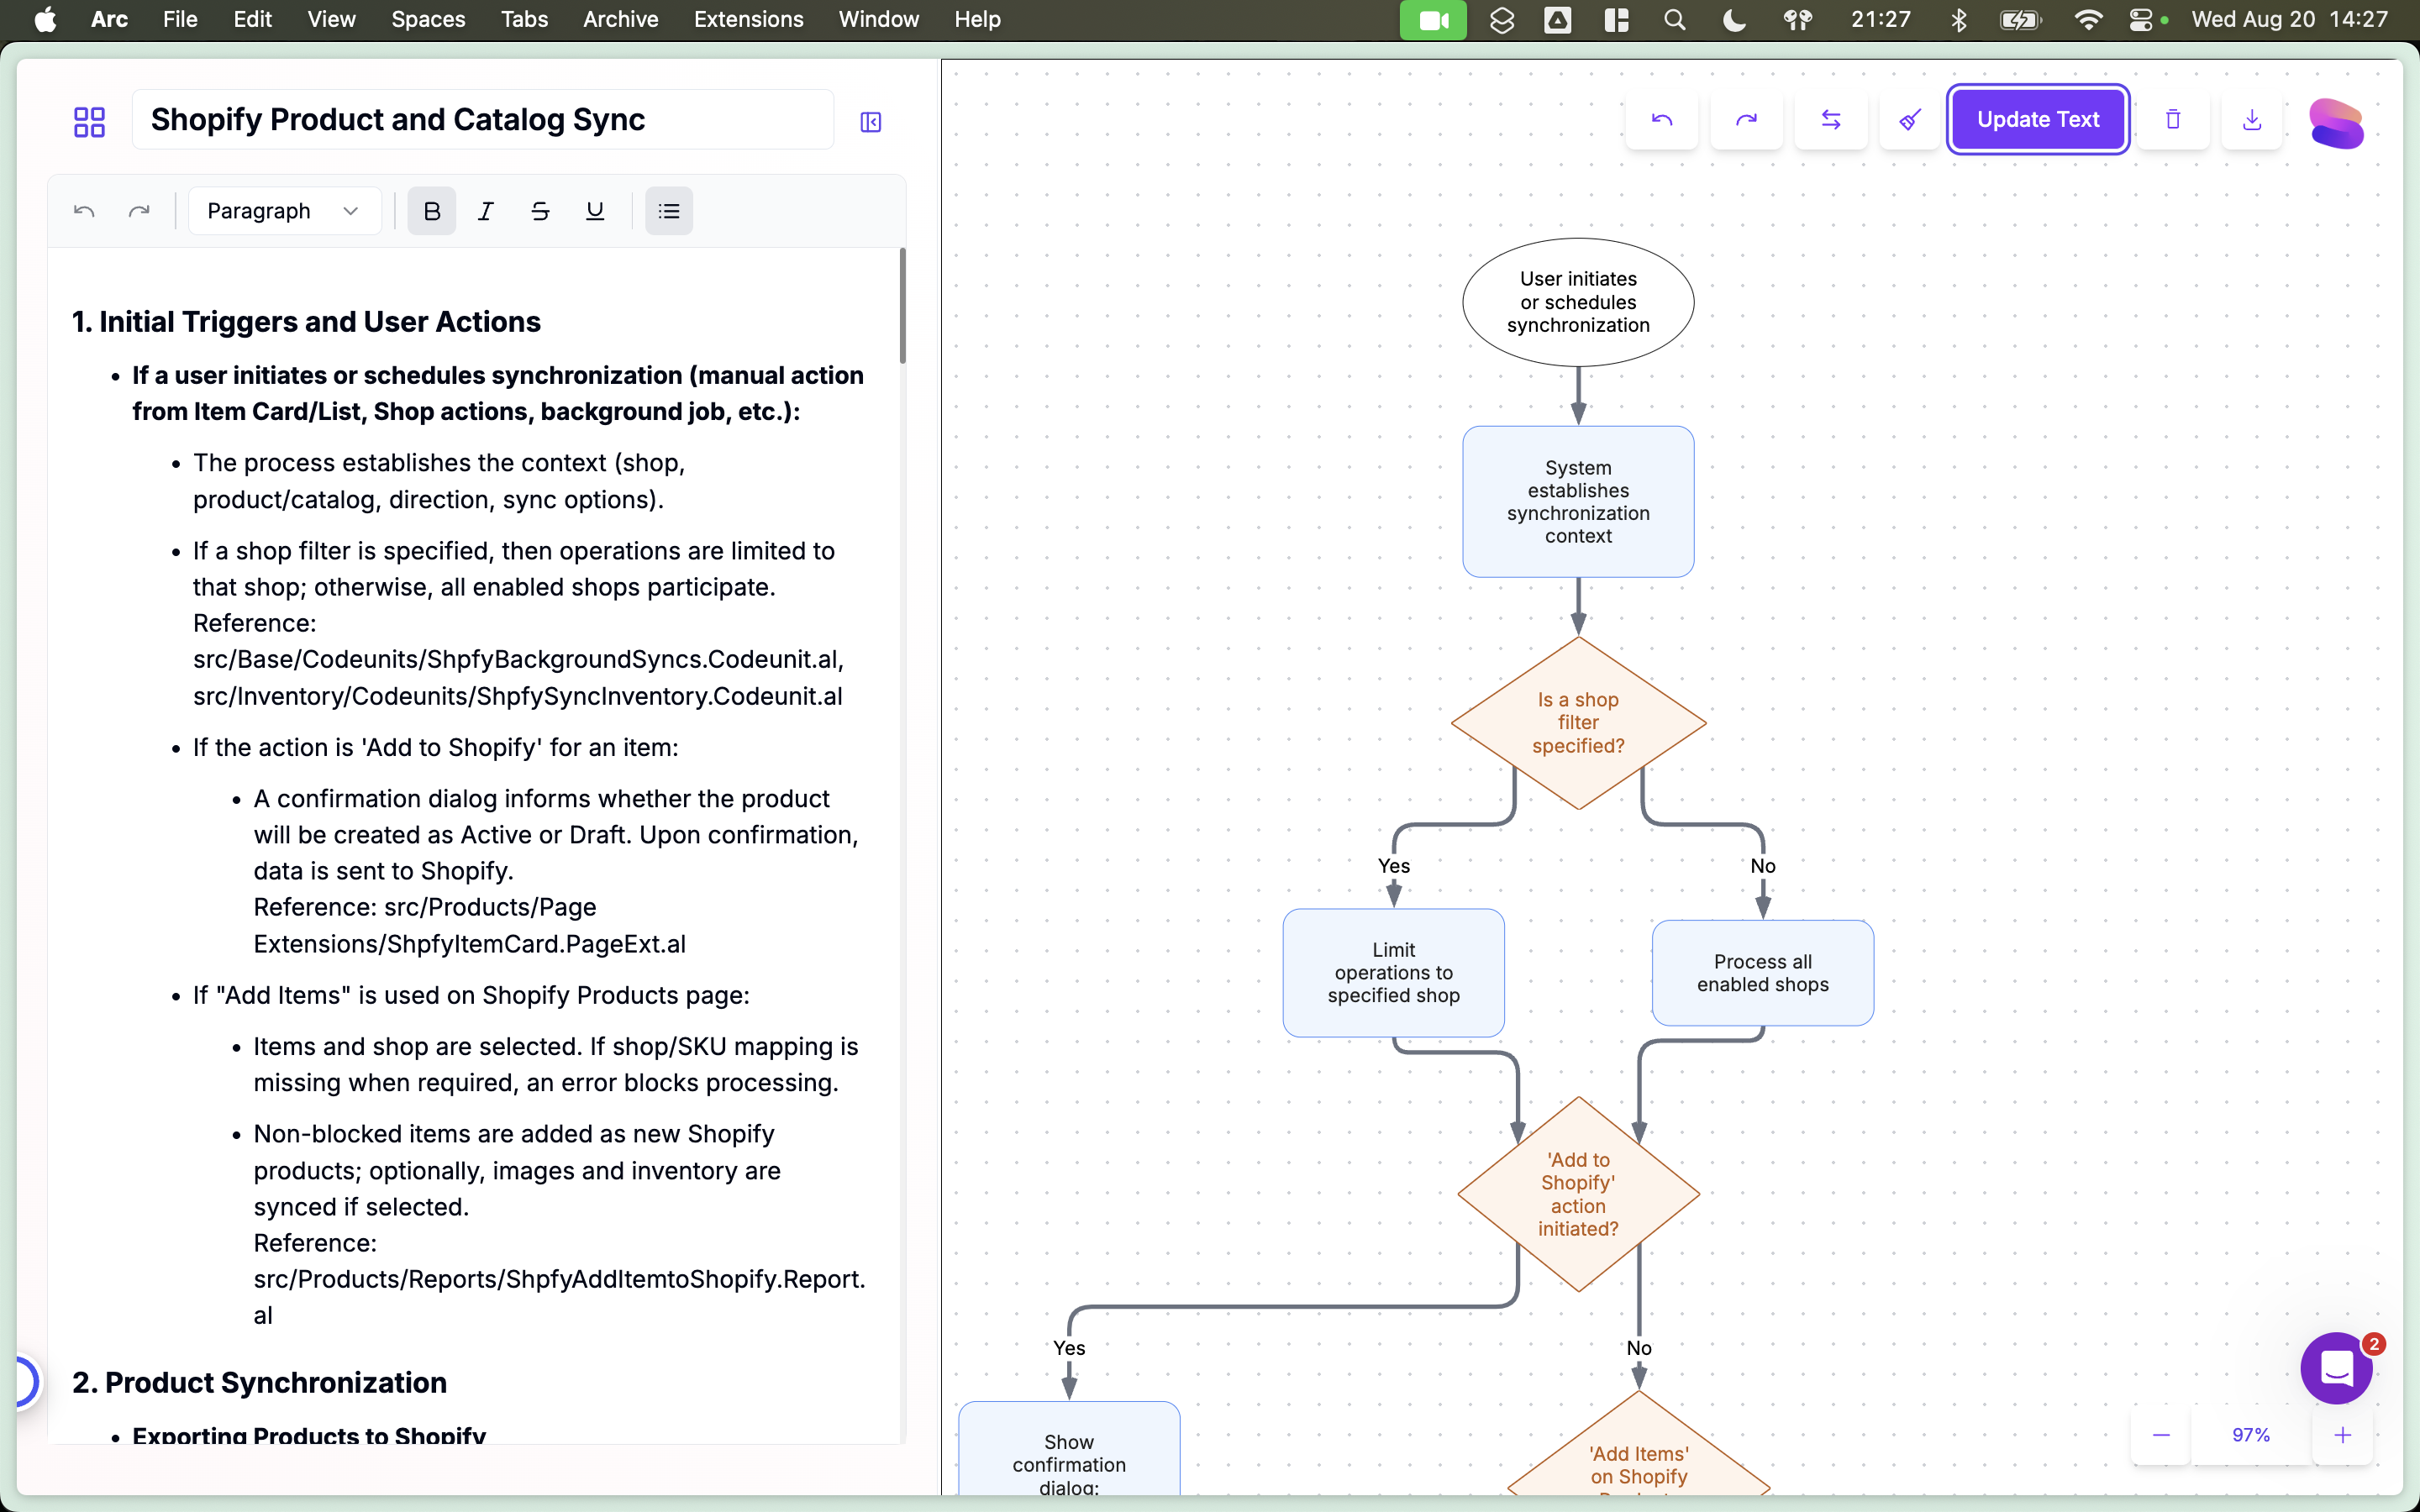Screen dimensions: 2420x1512
Task: Click the swap direction arrows icon
Action: tap(1830, 119)
